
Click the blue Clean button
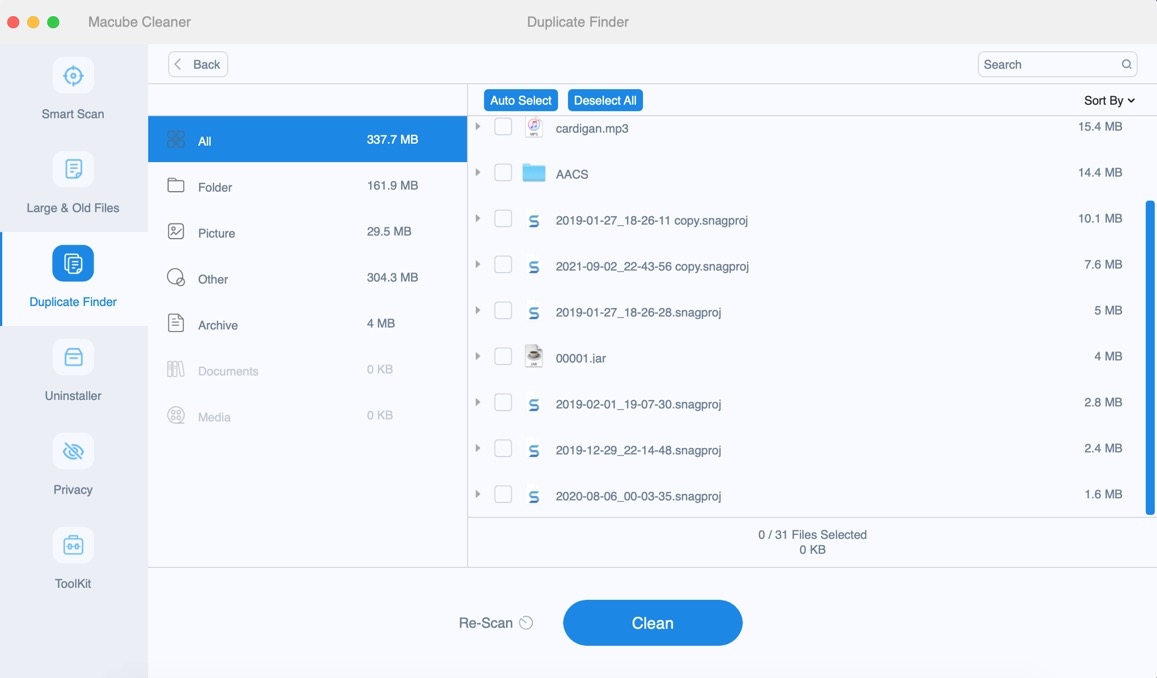click(x=652, y=623)
